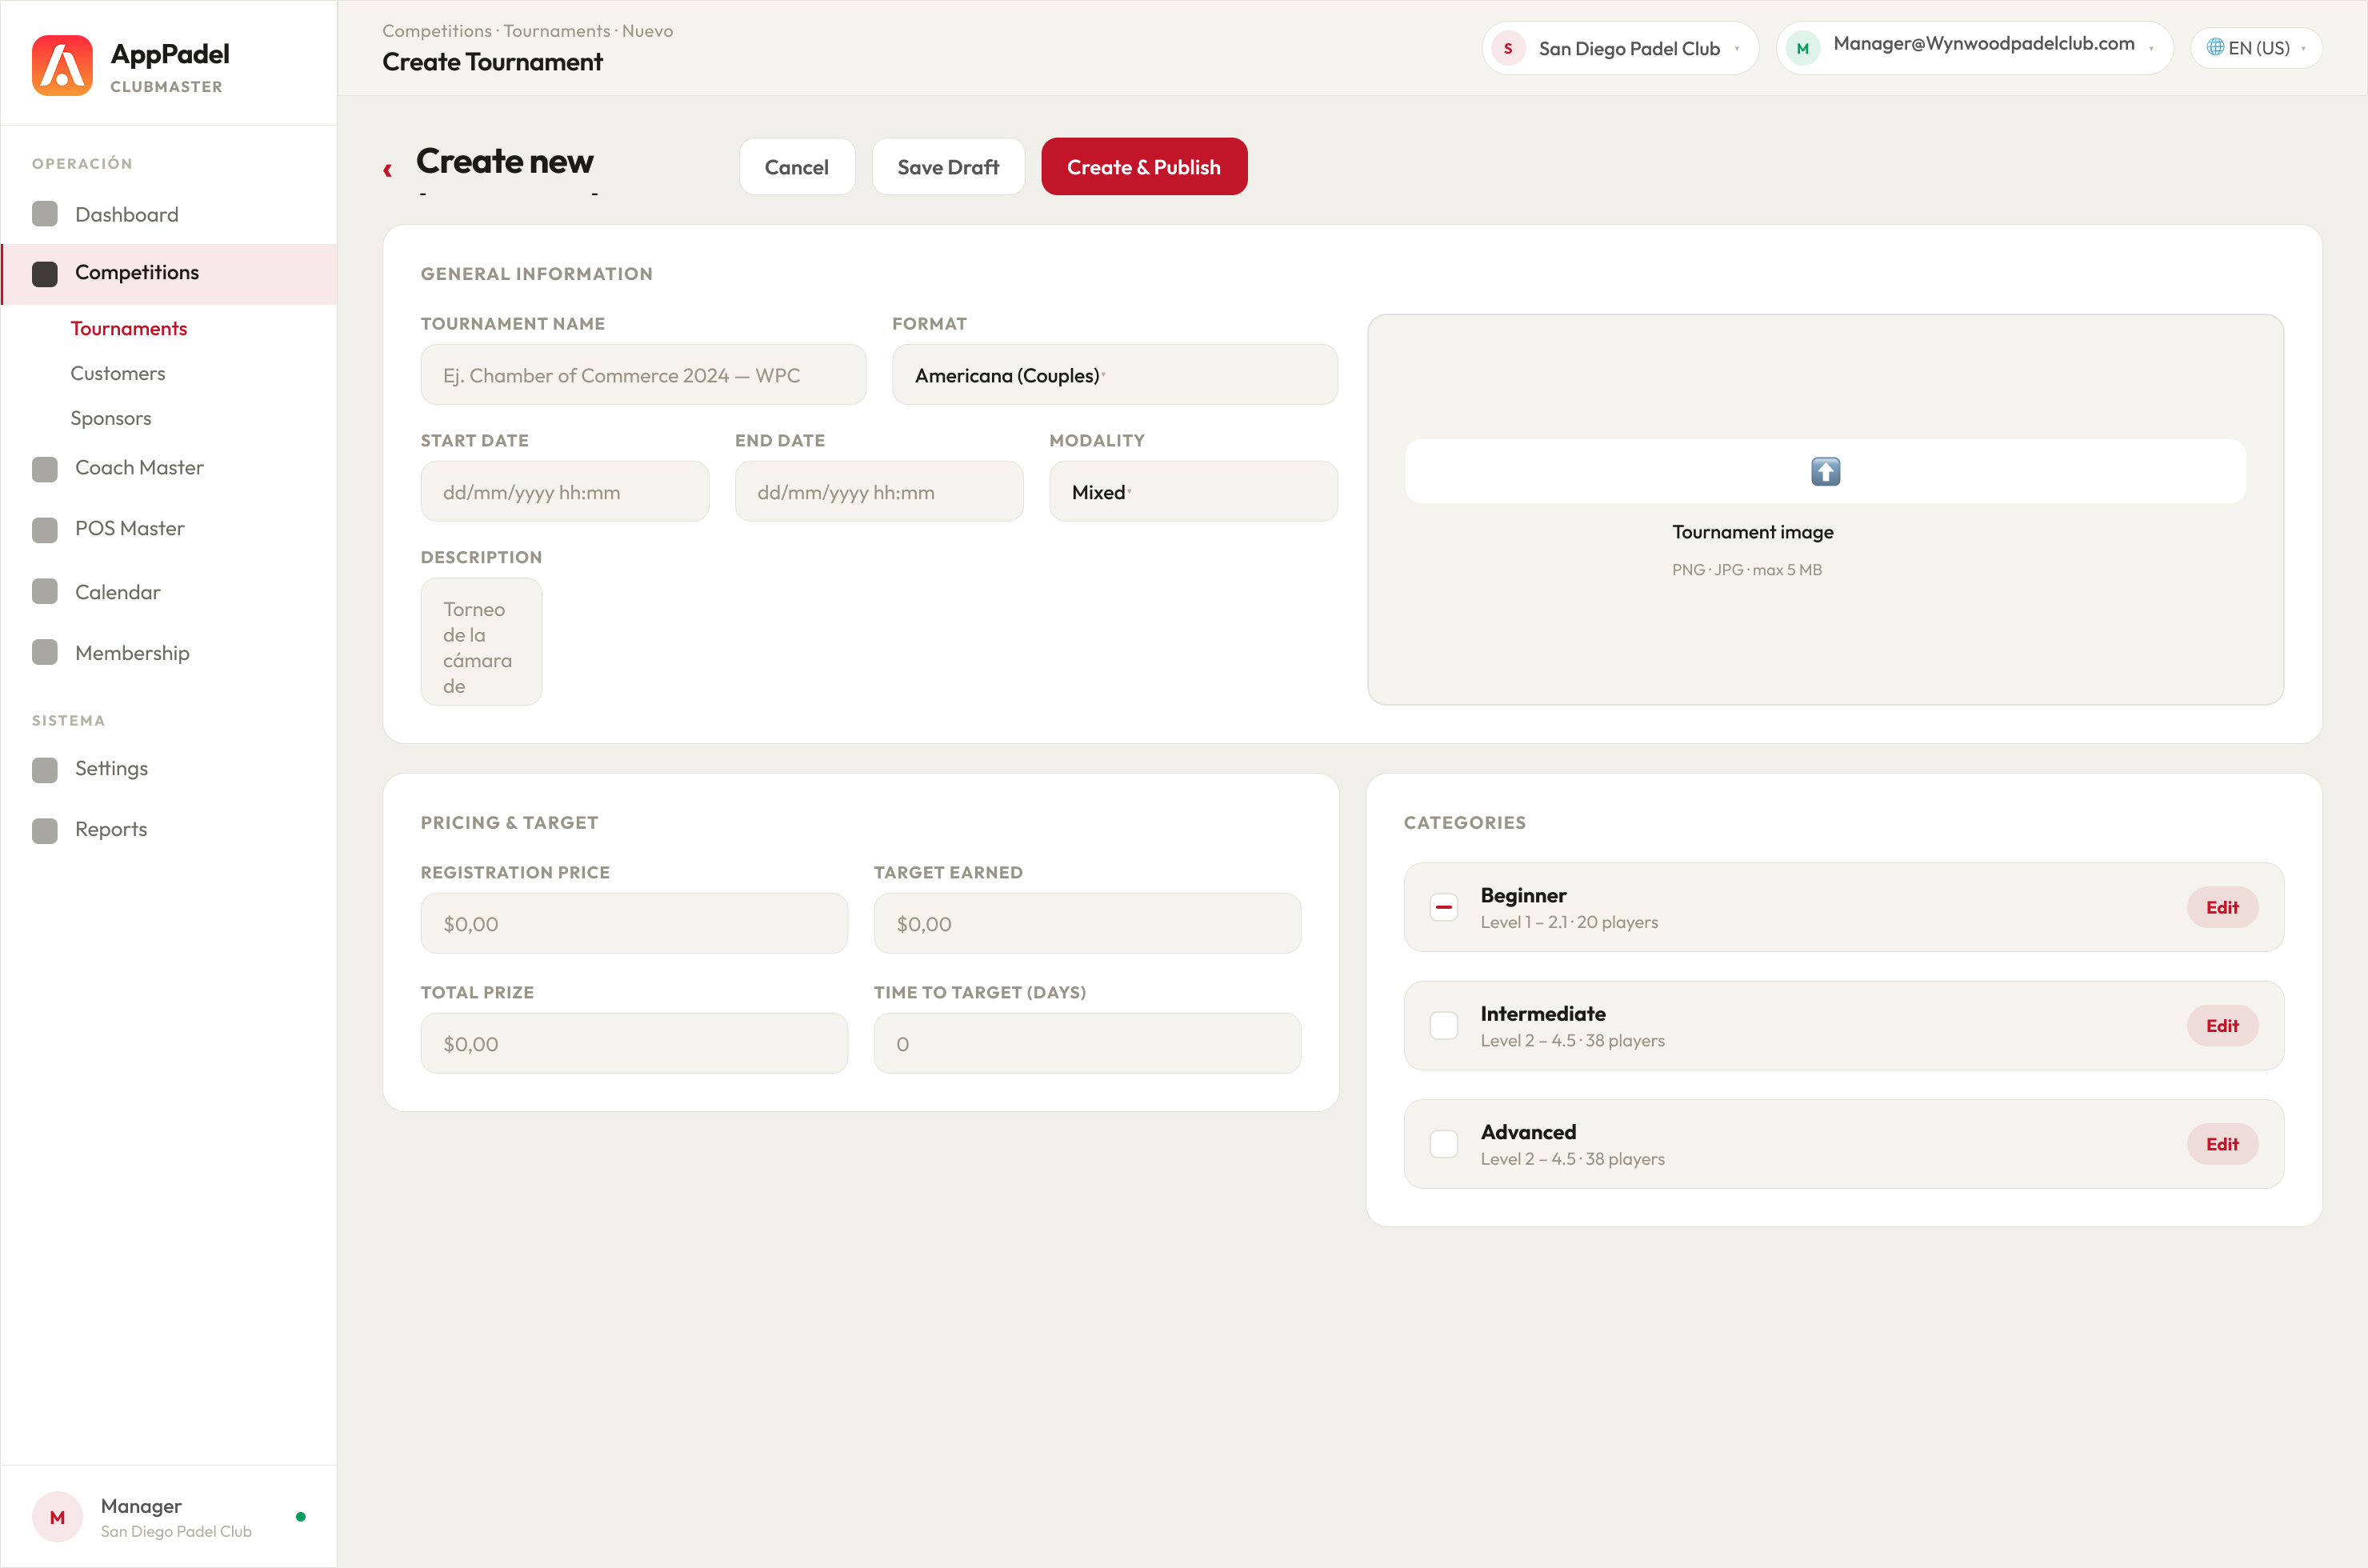The width and height of the screenshot is (2368, 1568).
Task: Select Competitions in the sidebar
Action: pos(169,273)
